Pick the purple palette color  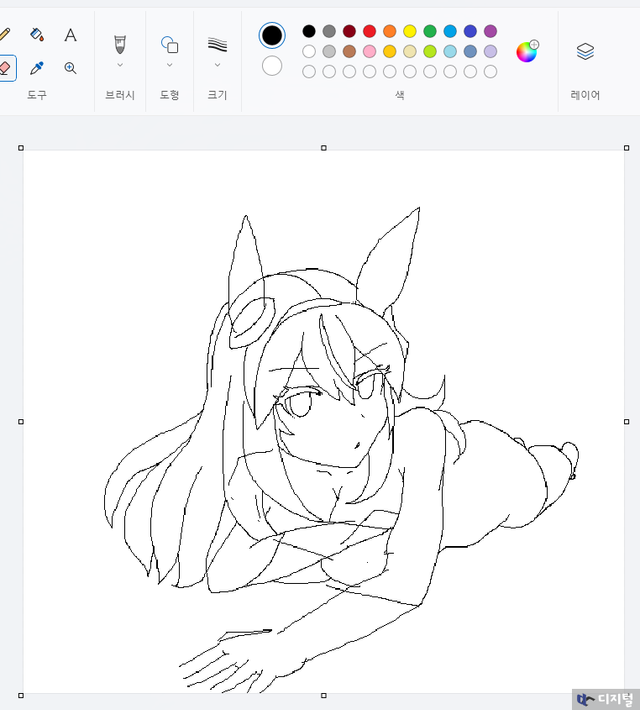[491, 31]
